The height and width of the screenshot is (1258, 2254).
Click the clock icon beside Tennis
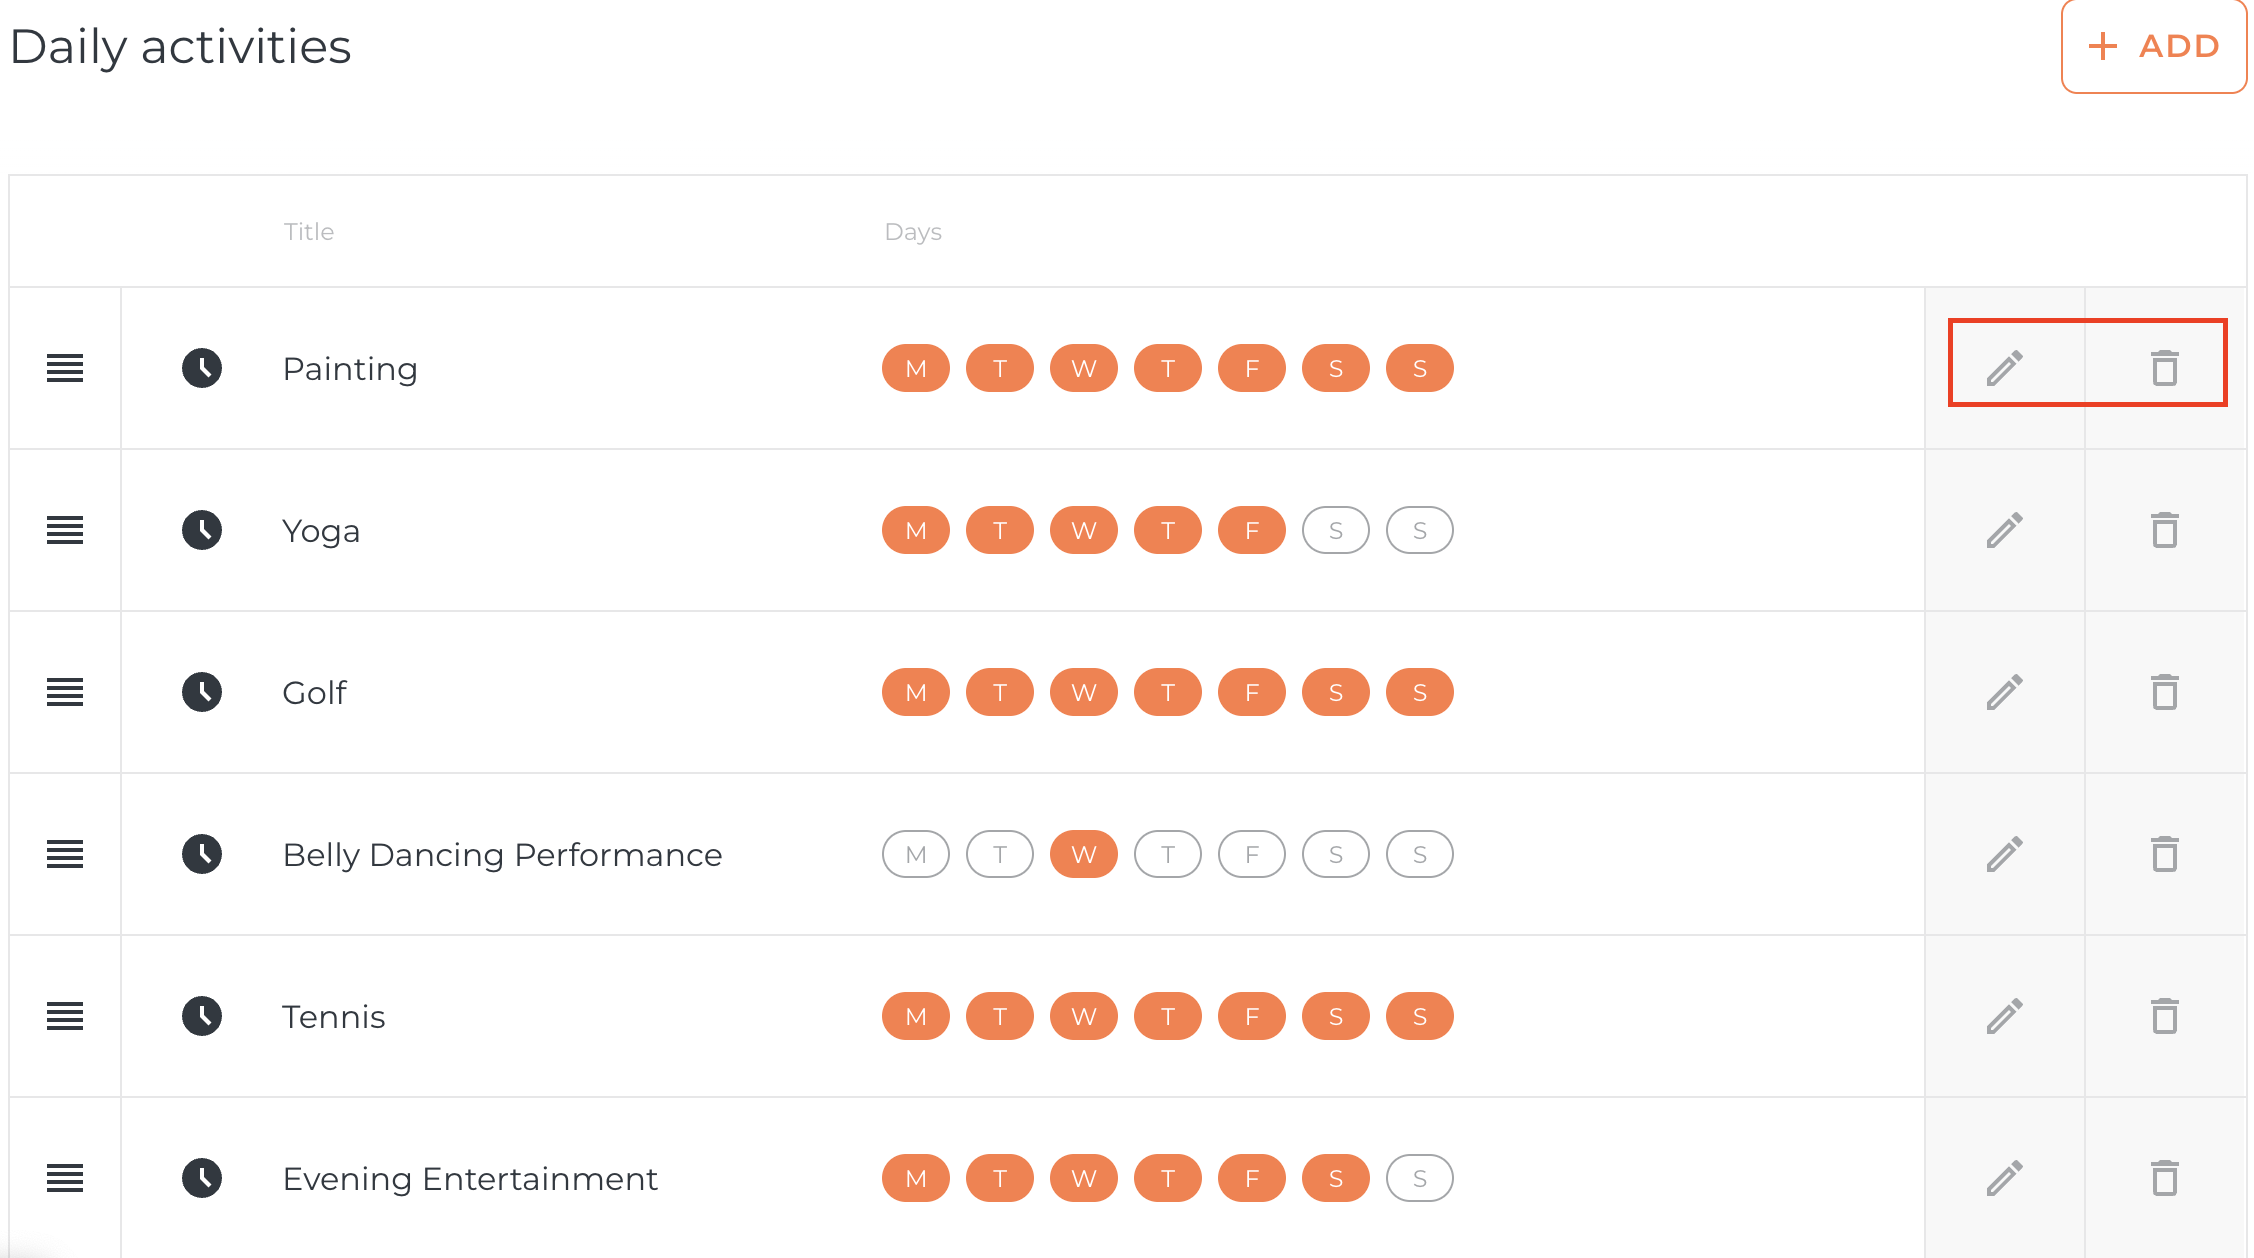(x=202, y=1016)
